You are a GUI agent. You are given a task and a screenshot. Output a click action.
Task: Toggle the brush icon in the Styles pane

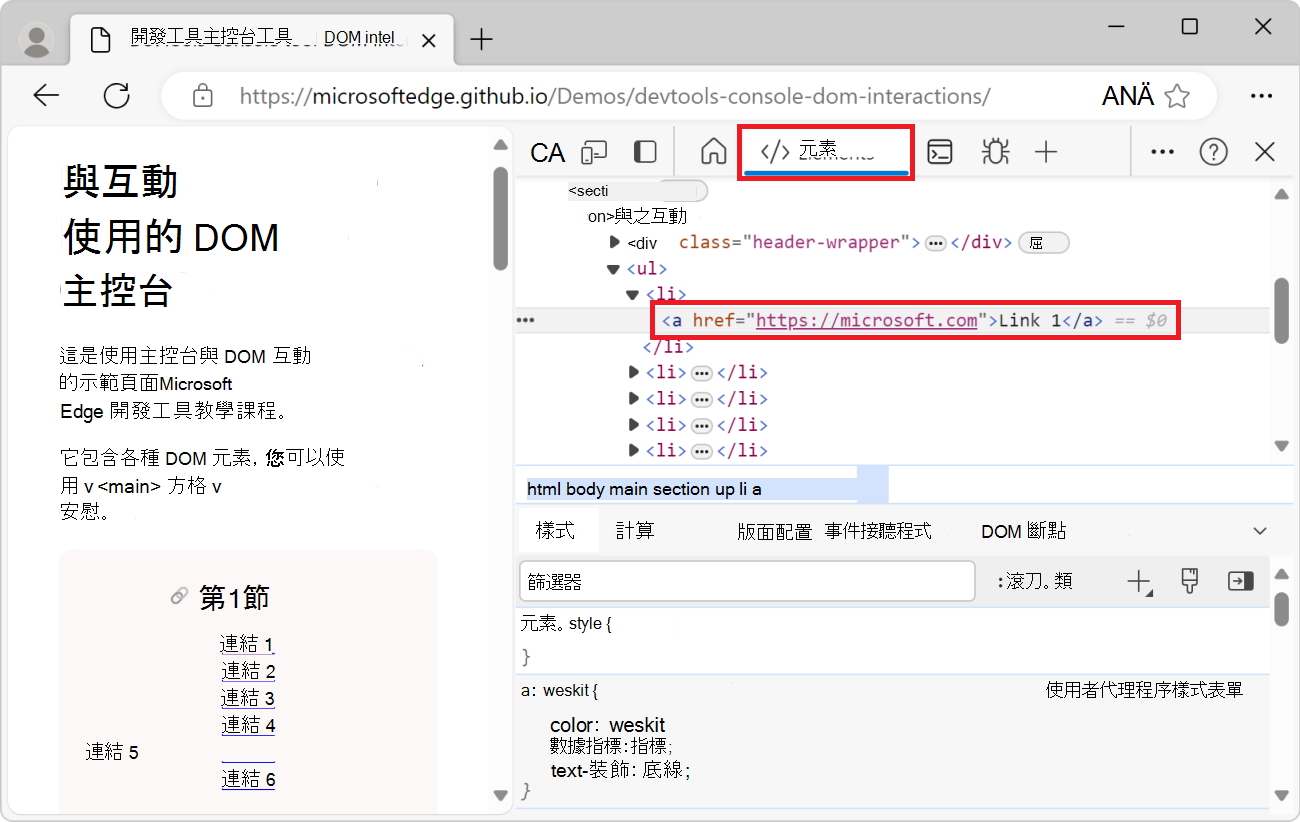point(1189,581)
